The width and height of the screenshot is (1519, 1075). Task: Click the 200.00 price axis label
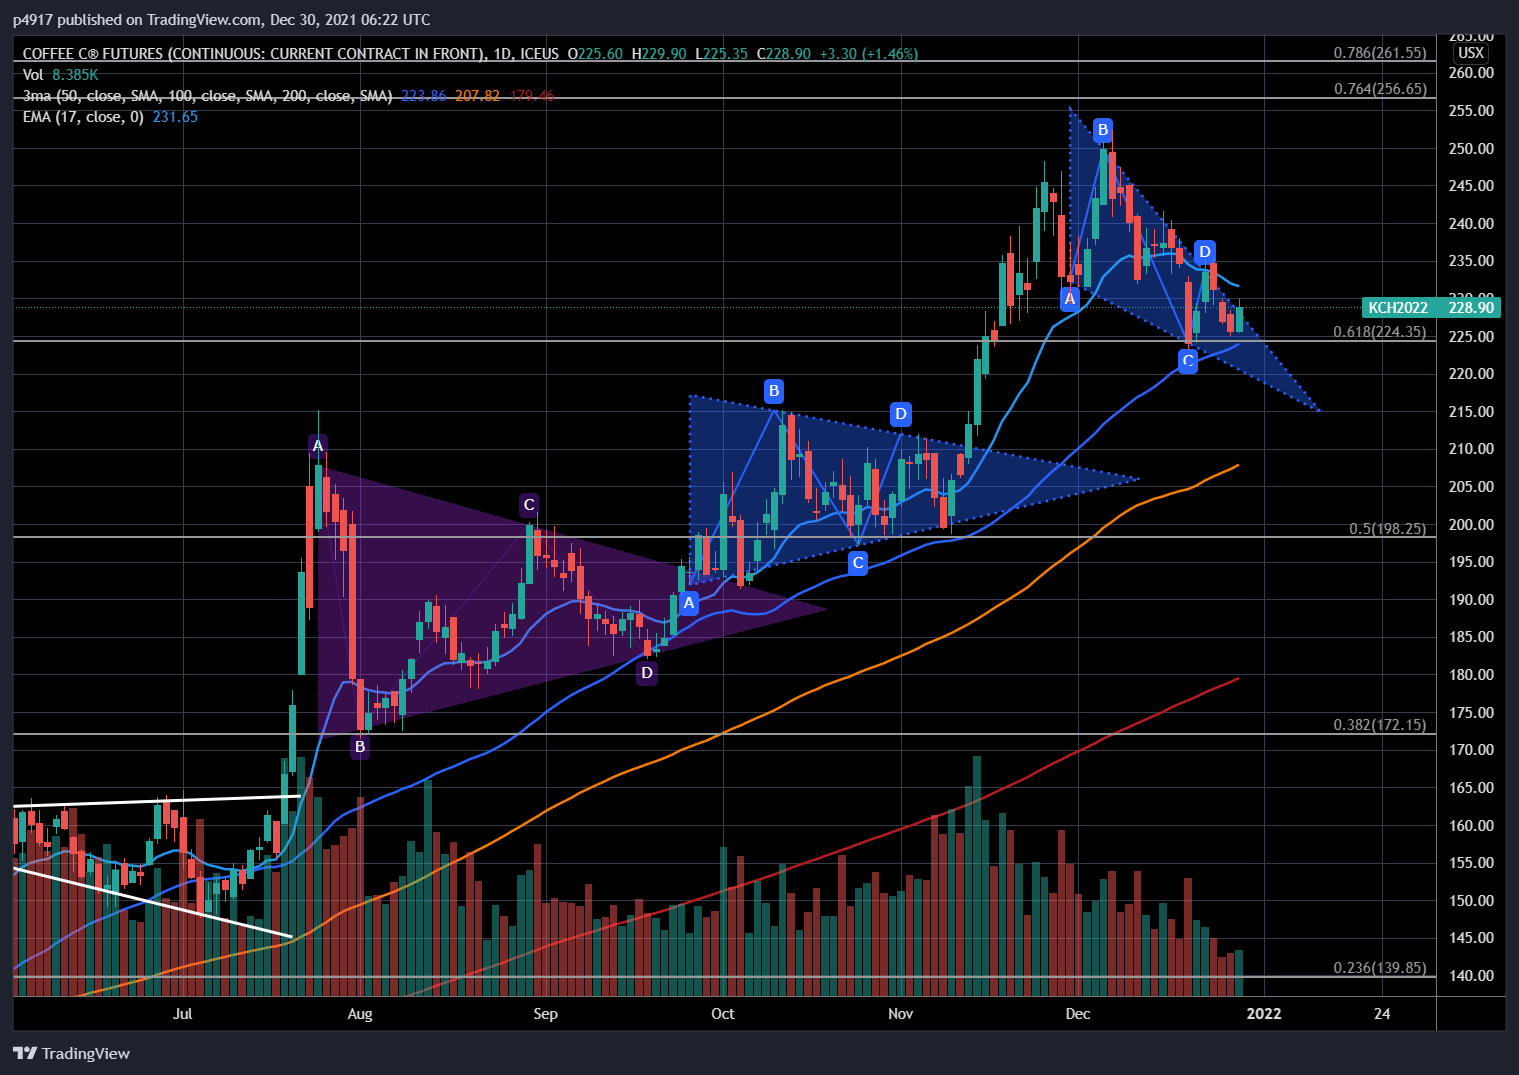click(x=1471, y=525)
